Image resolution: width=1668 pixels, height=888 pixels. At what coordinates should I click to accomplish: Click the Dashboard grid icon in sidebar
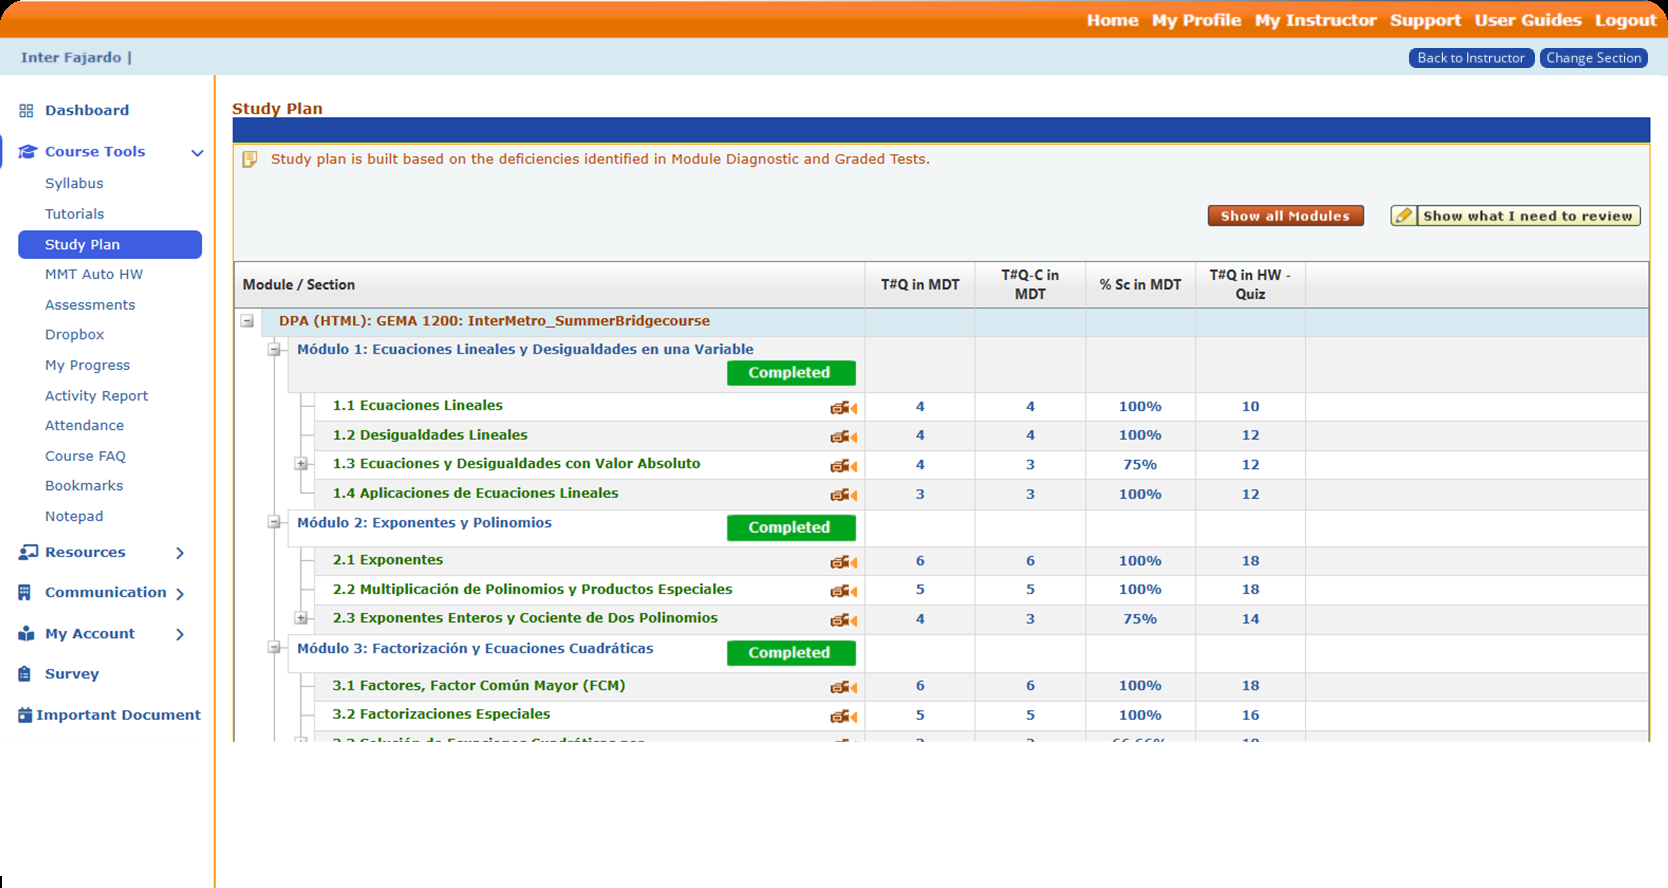26,111
